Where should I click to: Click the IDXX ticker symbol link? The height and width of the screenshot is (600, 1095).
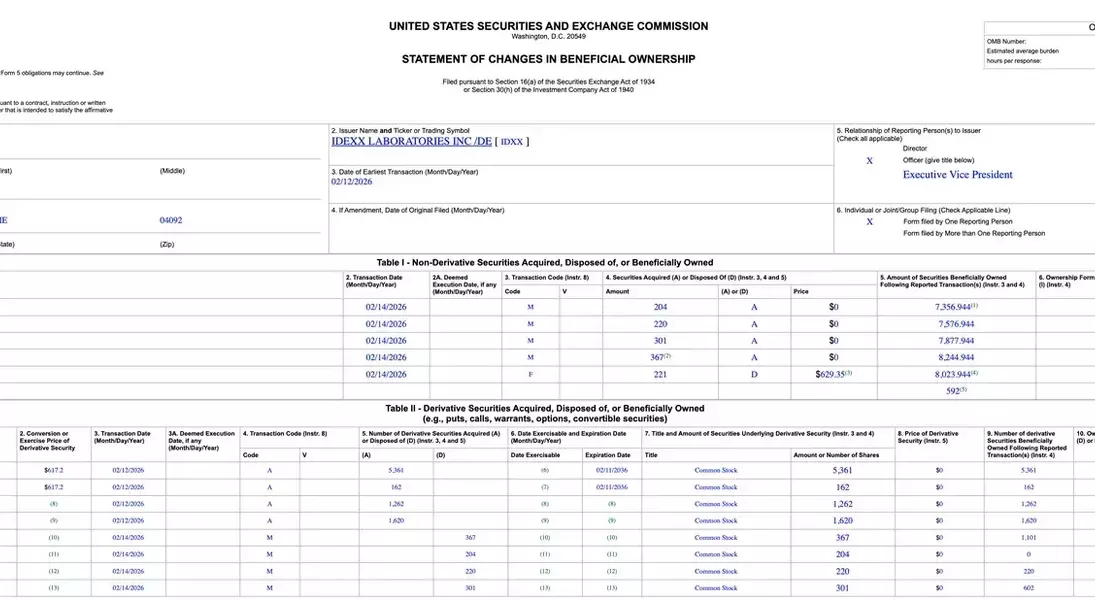511,142
